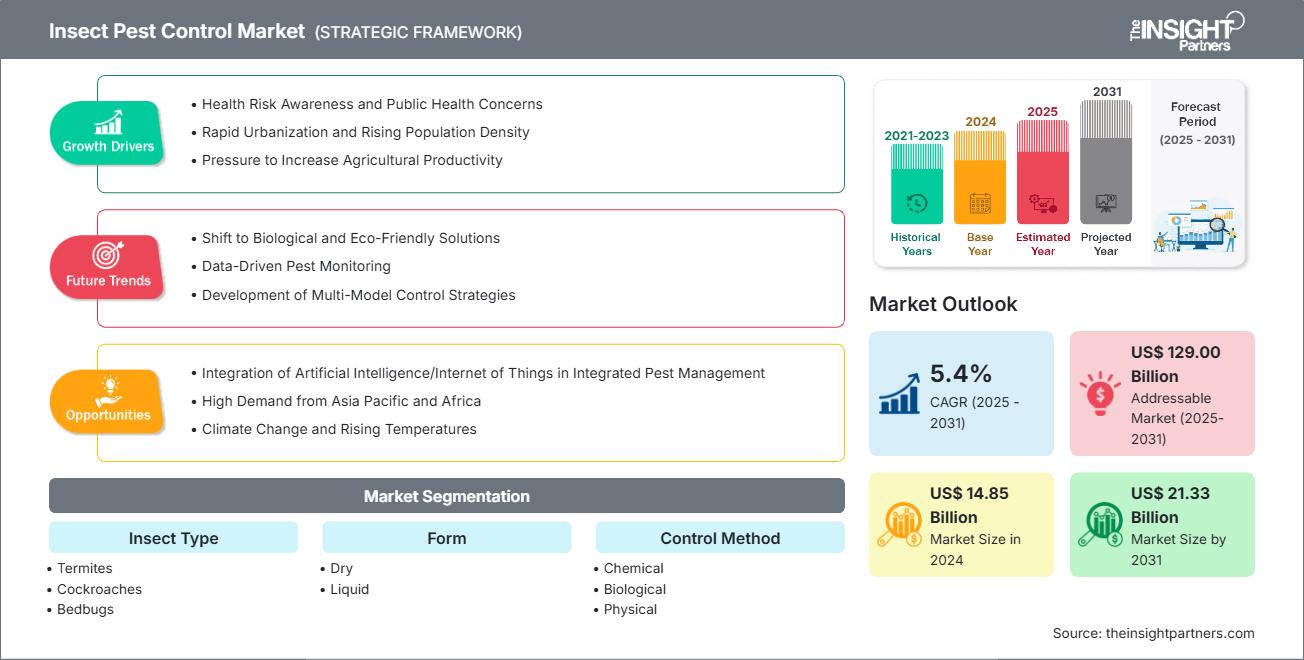Click the Opportunities lightbulb hand icon
Screen dimensions: 1304x660
pyautogui.click(x=108, y=391)
